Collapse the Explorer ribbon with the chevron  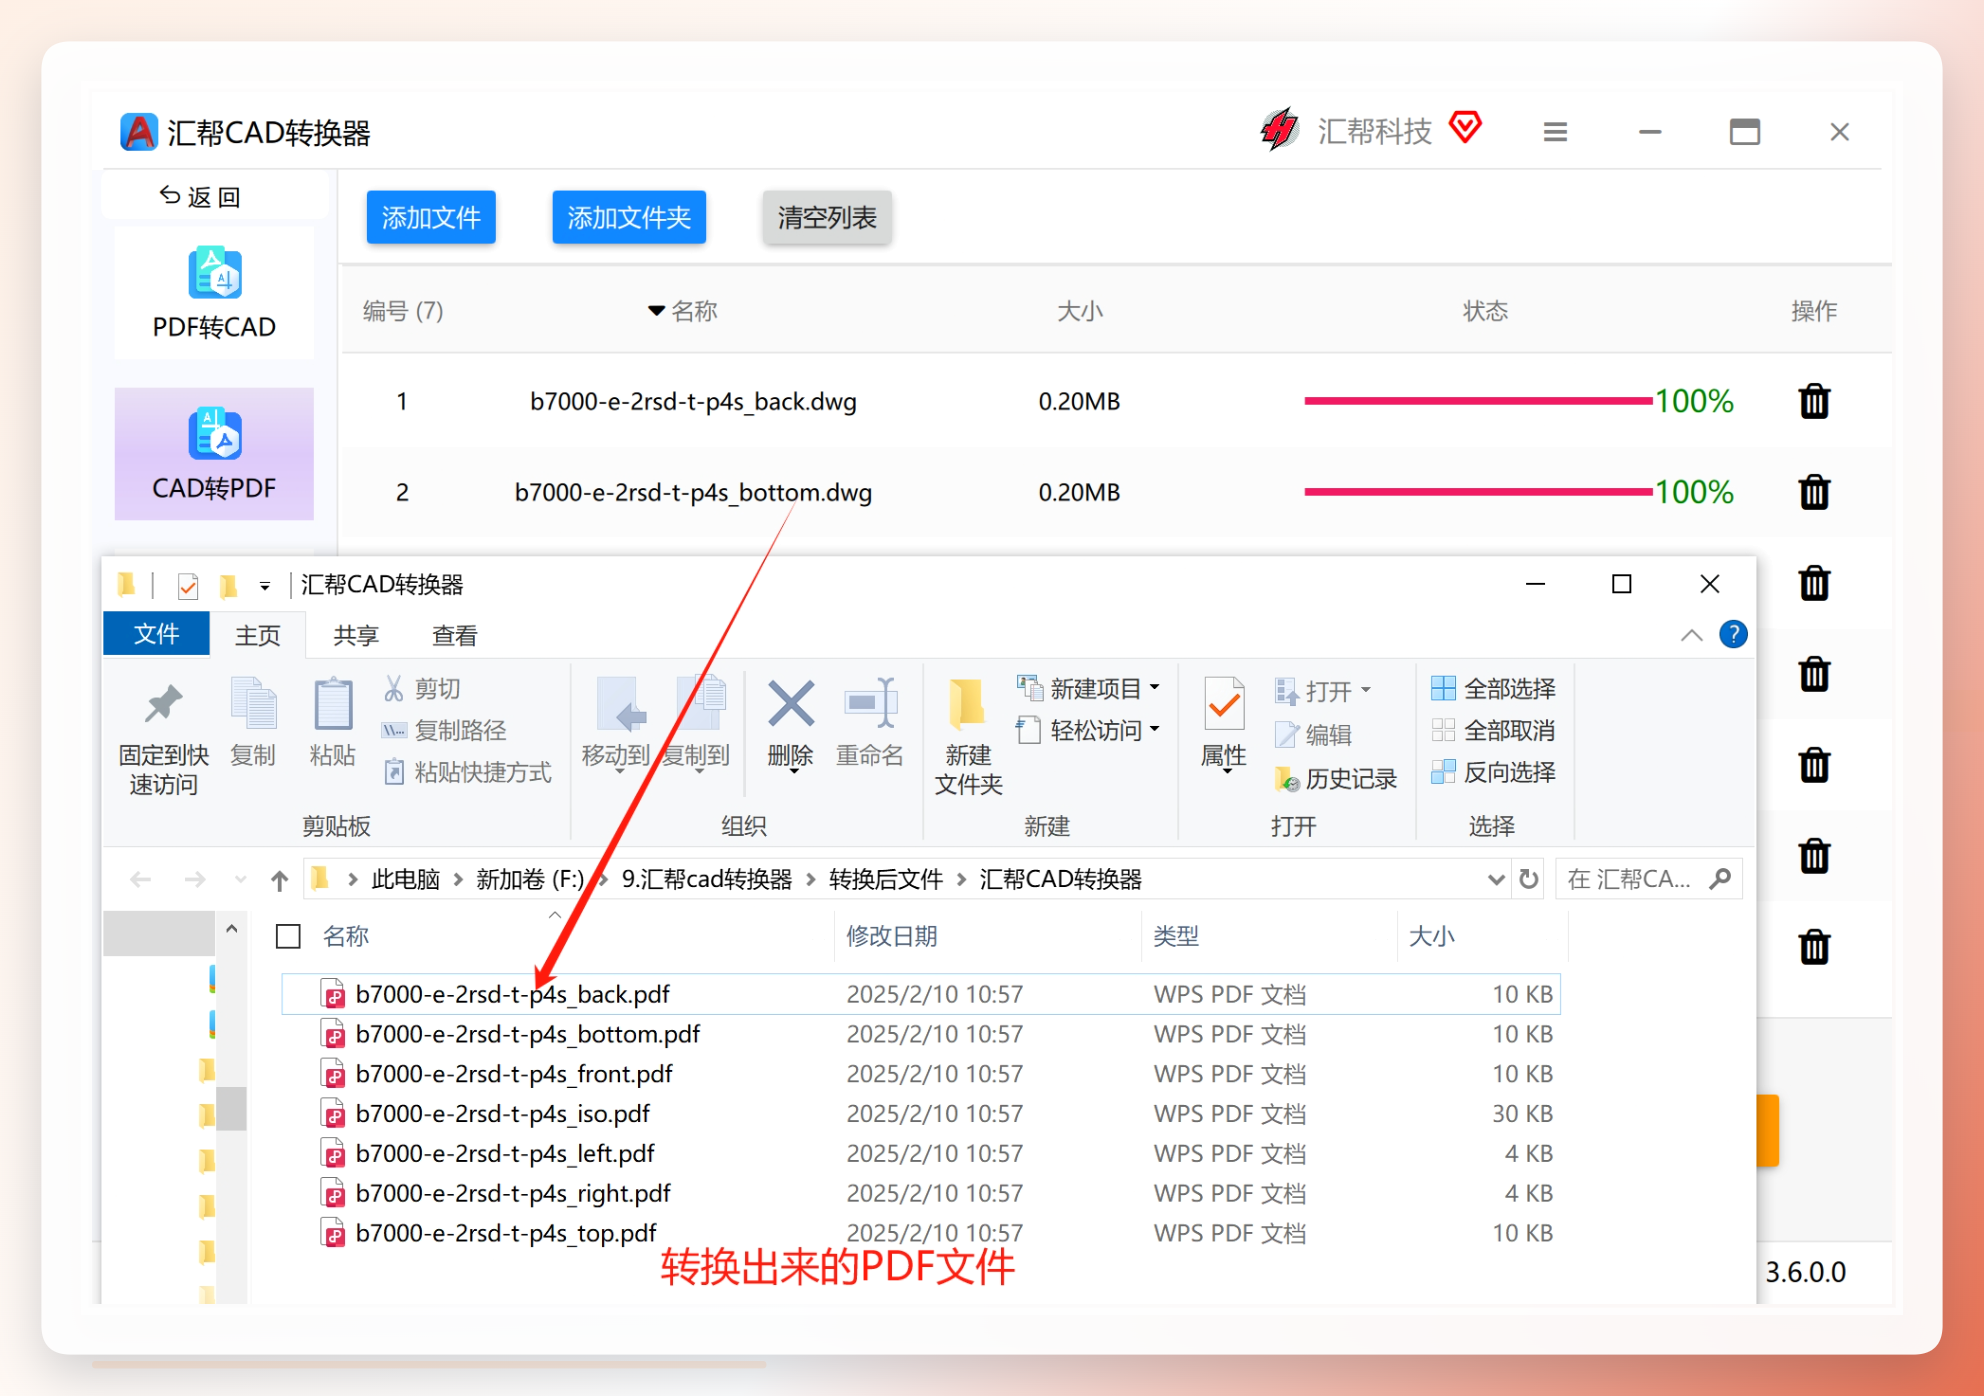point(1691,635)
